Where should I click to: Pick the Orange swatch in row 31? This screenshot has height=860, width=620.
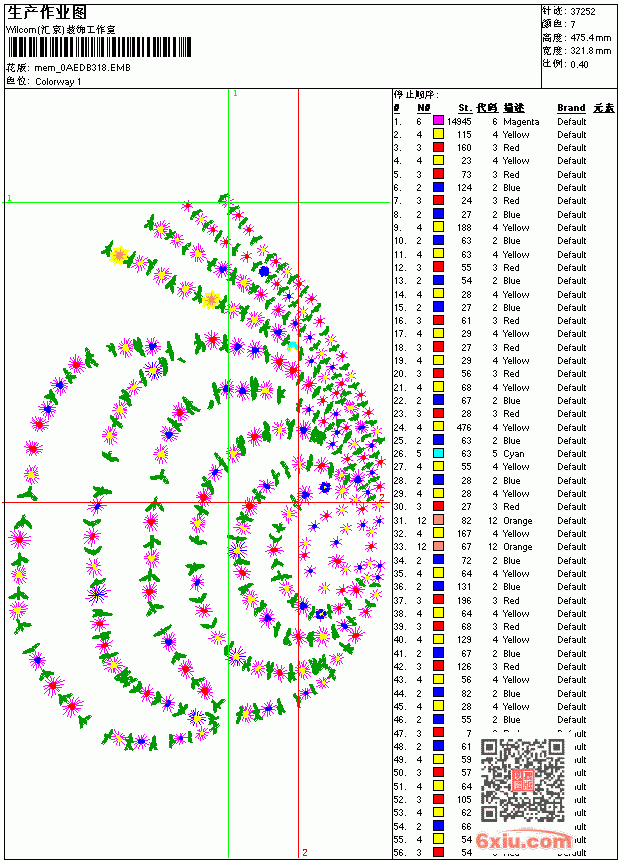438,520
